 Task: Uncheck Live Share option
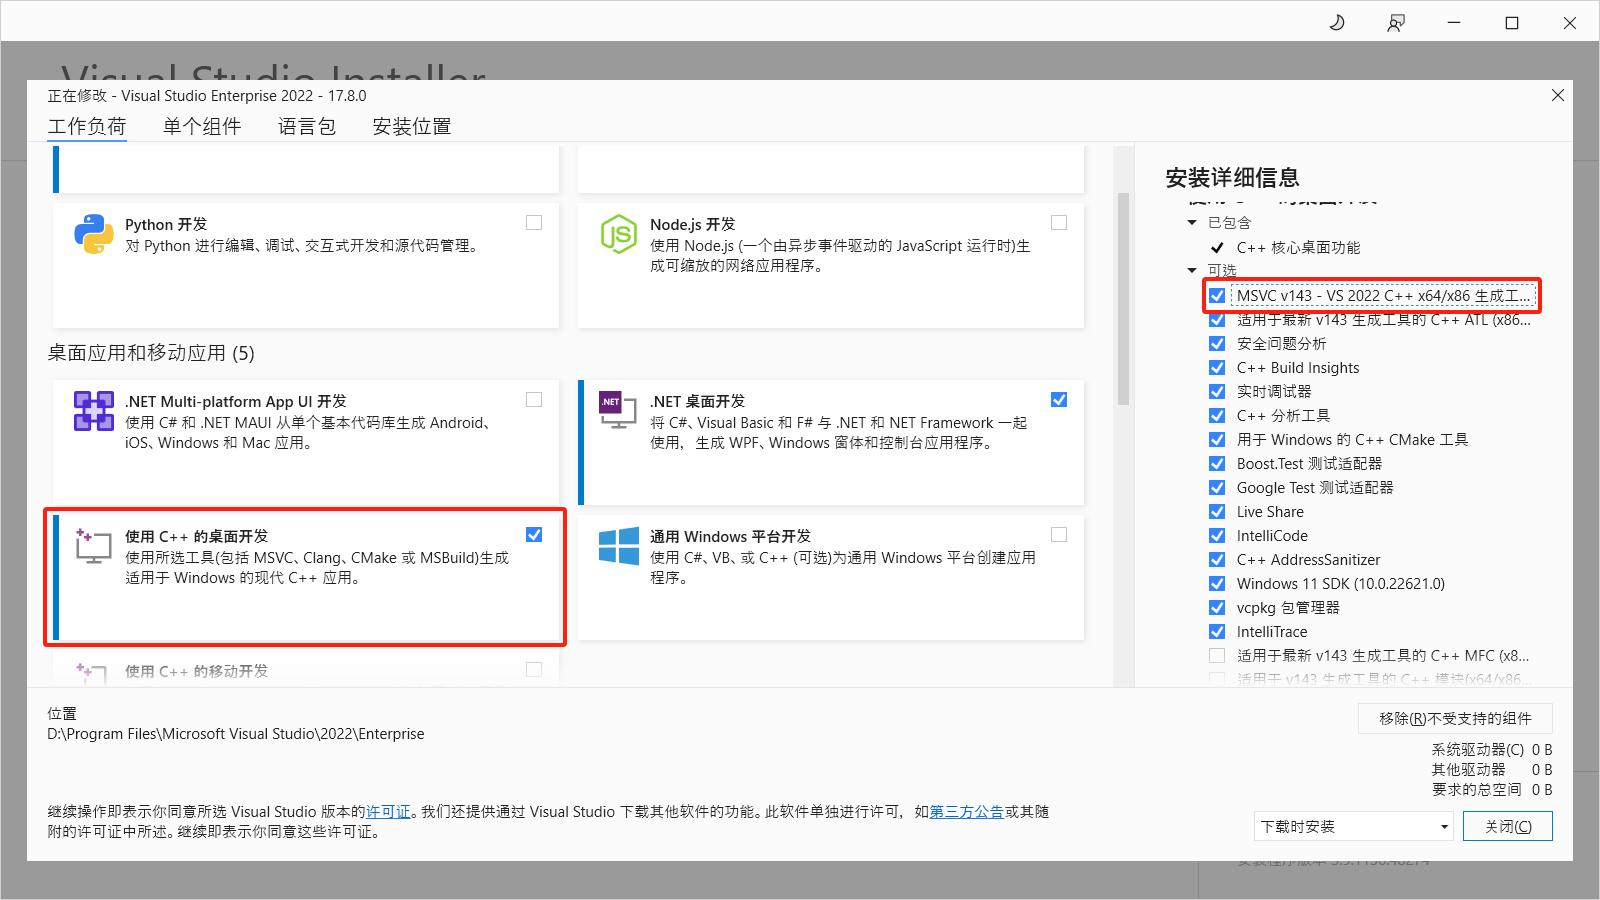point(1217,512)
